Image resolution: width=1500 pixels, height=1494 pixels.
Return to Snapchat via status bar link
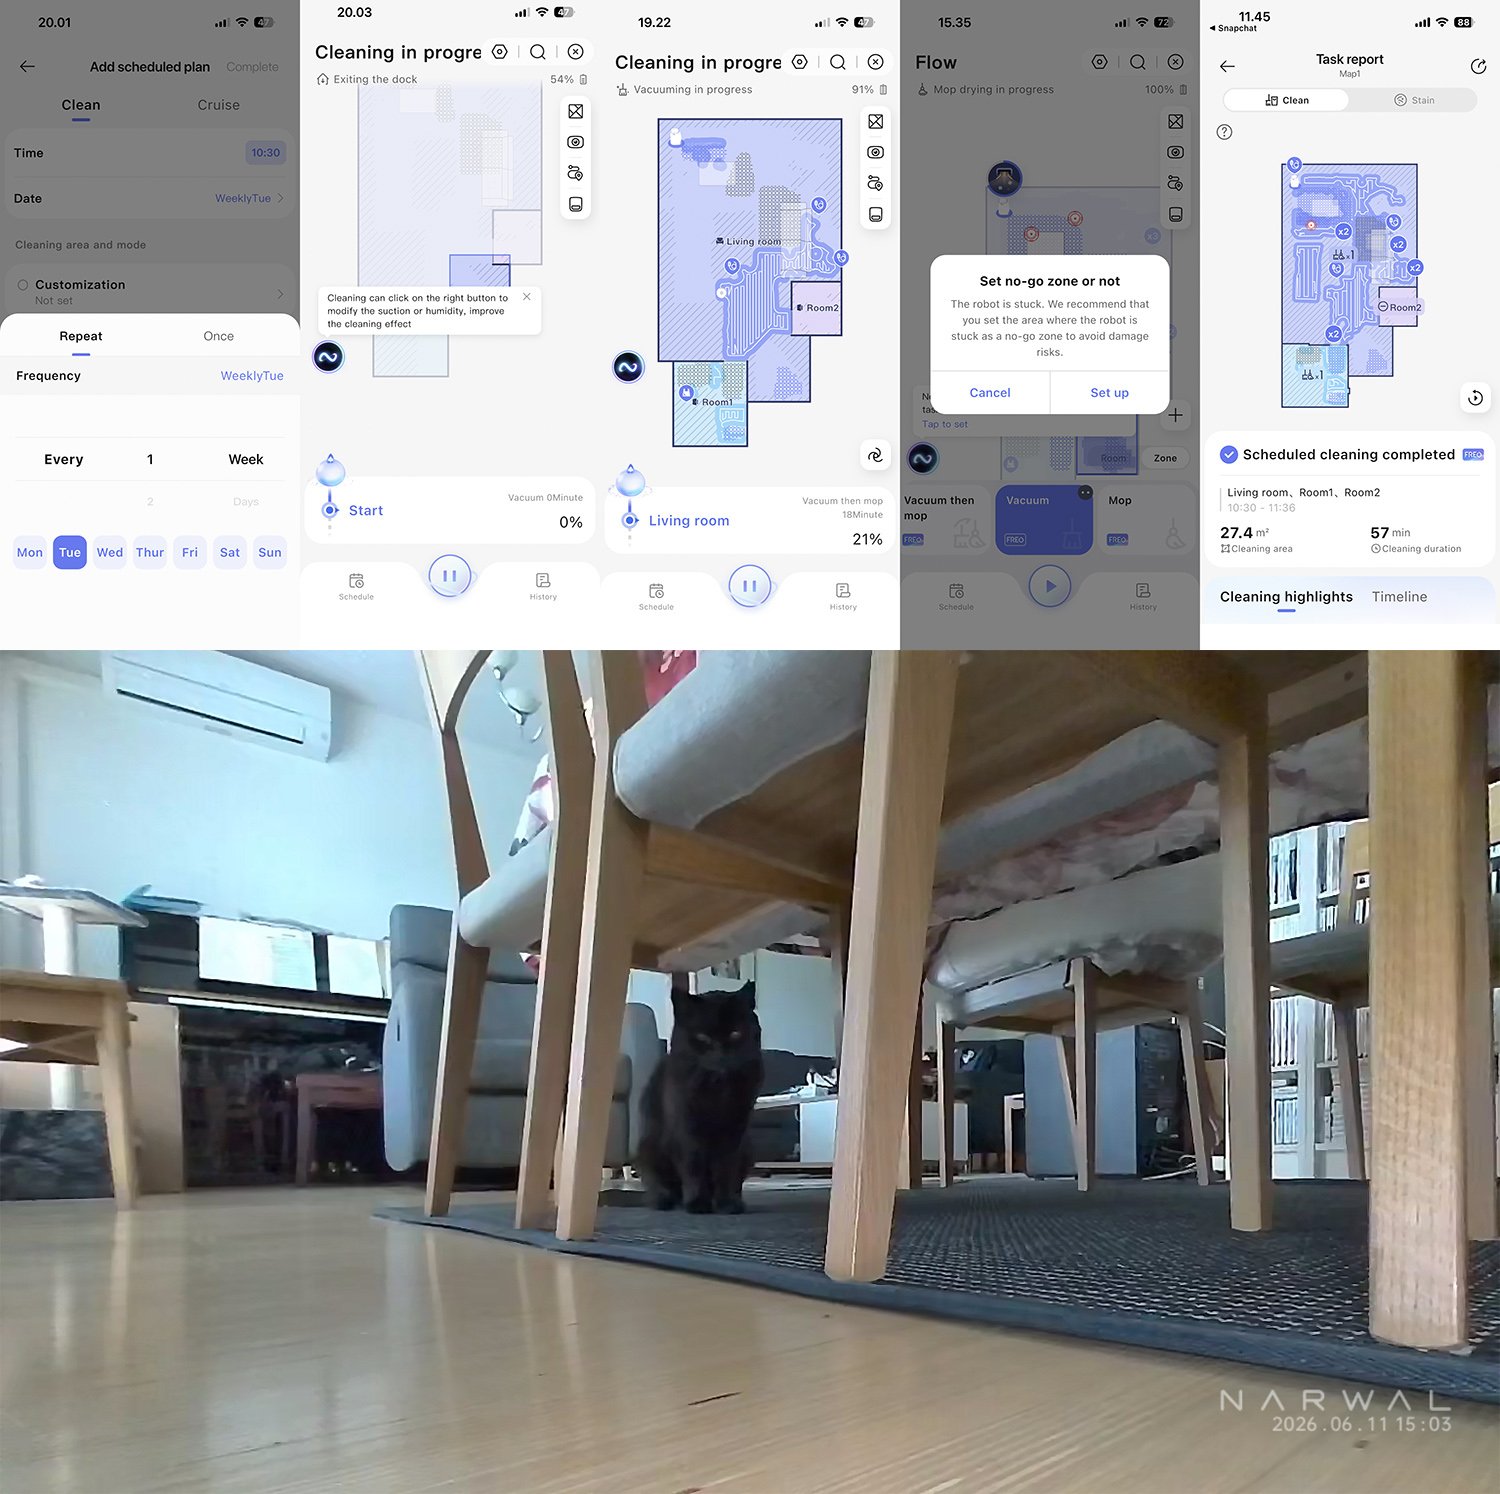click(1233, 28)
